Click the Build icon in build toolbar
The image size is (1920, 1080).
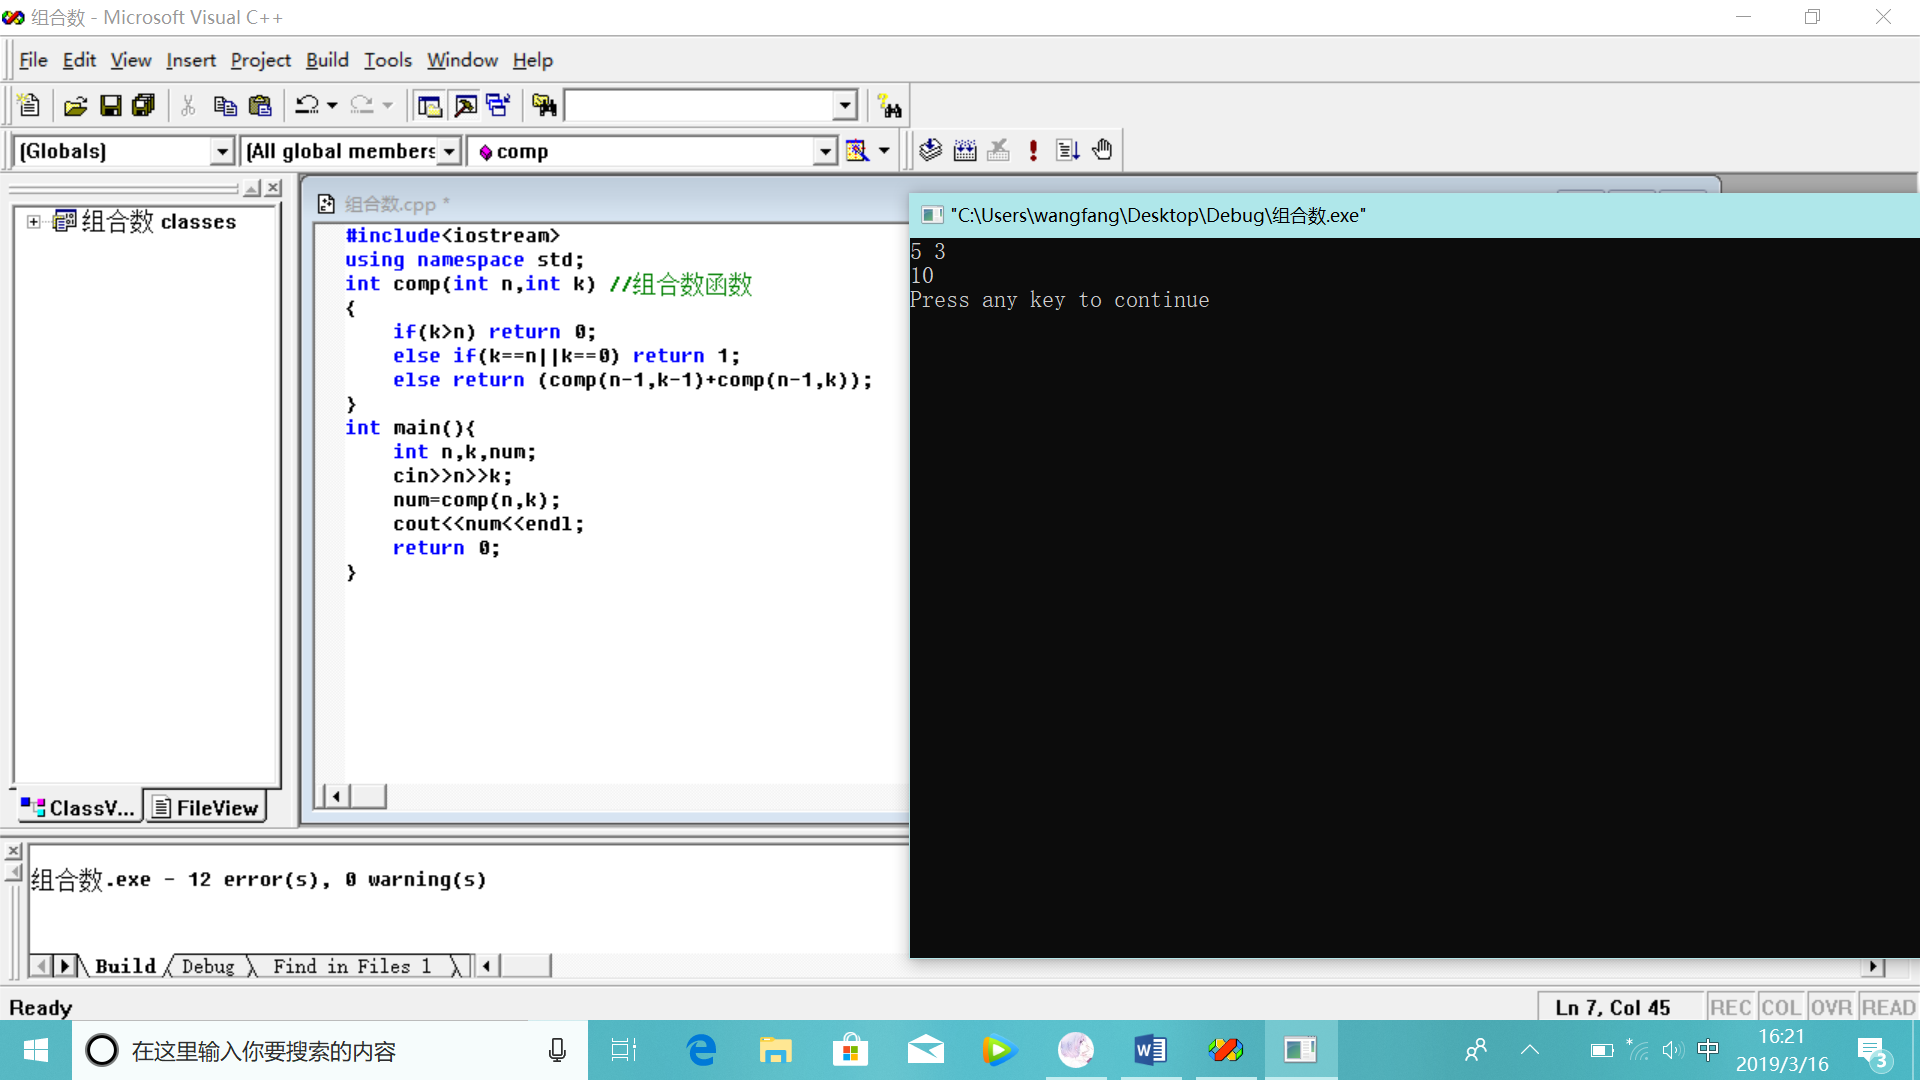(965, 150)
